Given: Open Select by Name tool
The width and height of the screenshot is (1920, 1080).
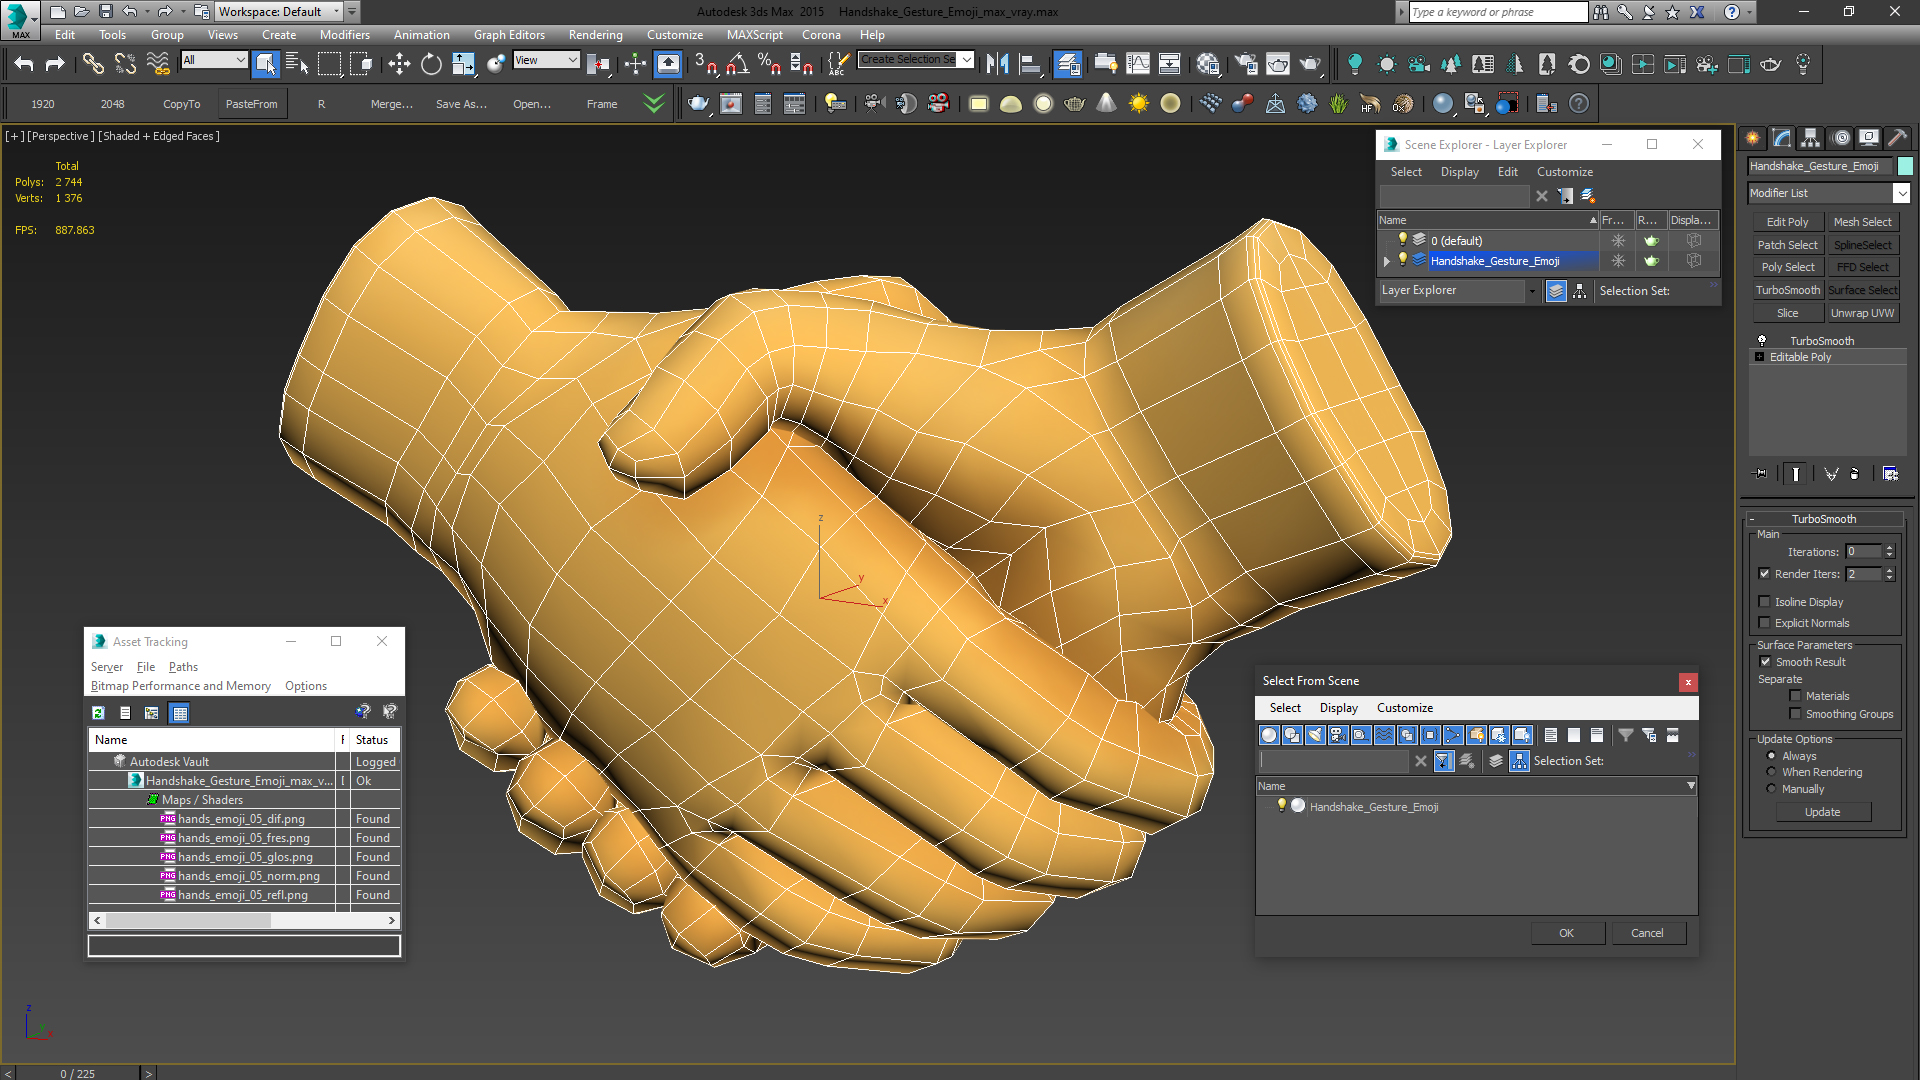Looking at the screenshot, I should (x=297, y=65).
